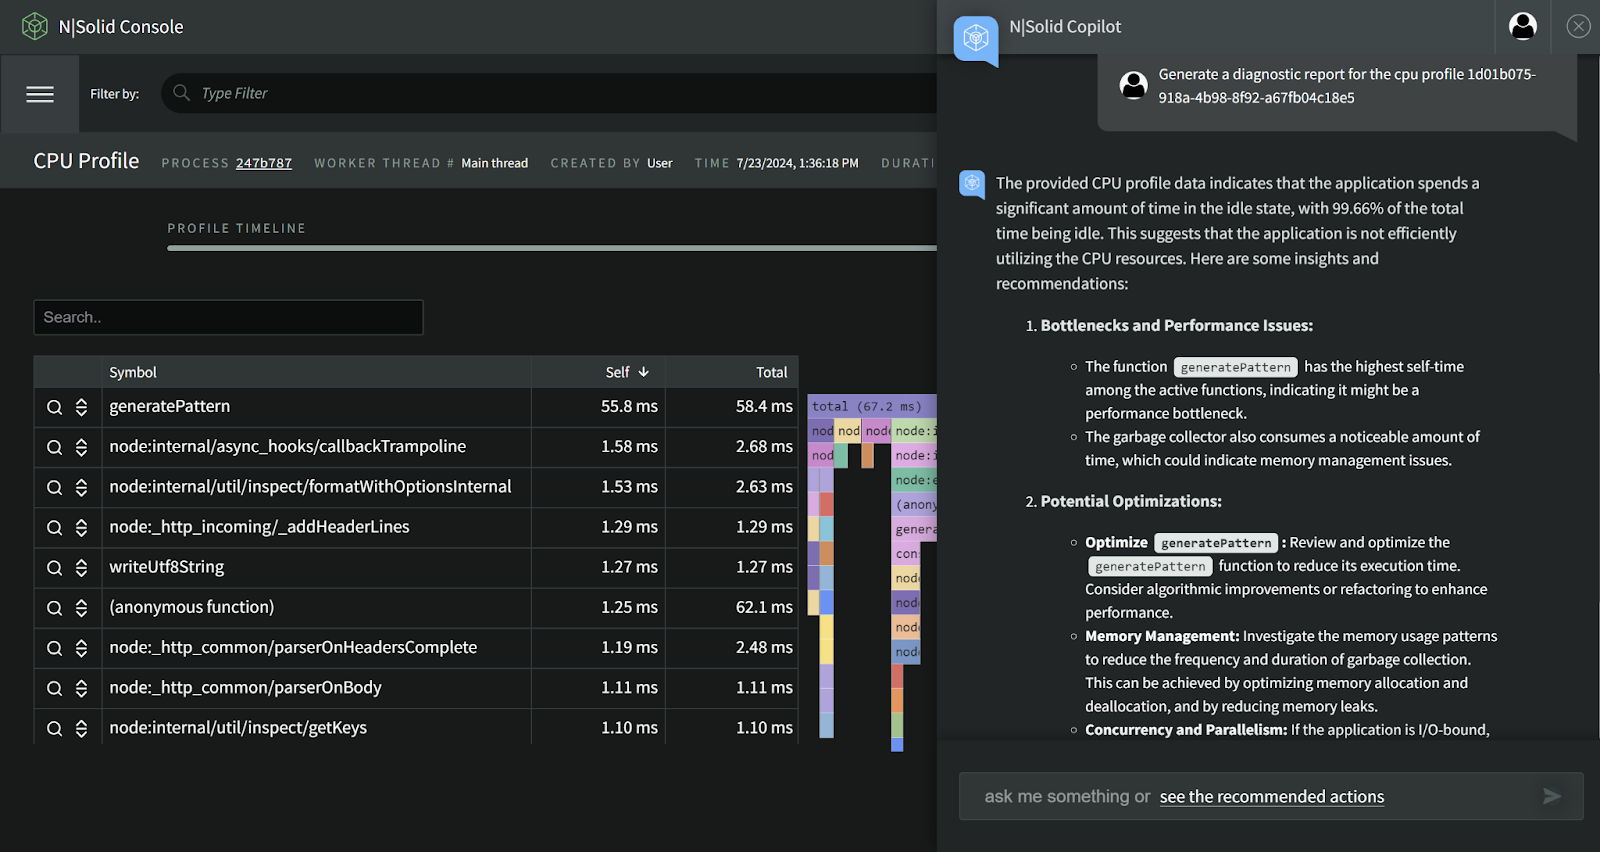Screen dimensions: 1600x852
Task: Click Copilot bot icon beside response text
Action: click(972, 184)
